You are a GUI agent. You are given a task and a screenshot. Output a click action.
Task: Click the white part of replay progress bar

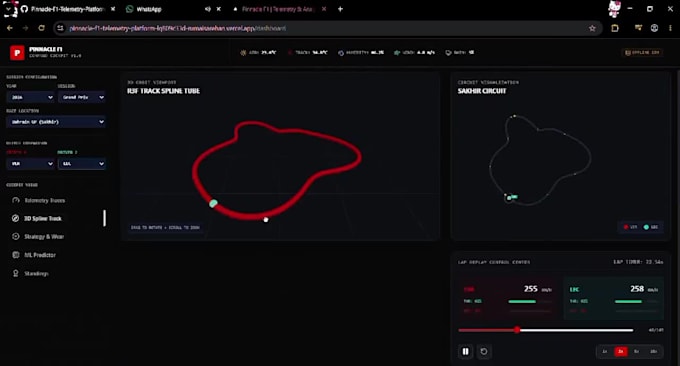click(x=576, y=330)
